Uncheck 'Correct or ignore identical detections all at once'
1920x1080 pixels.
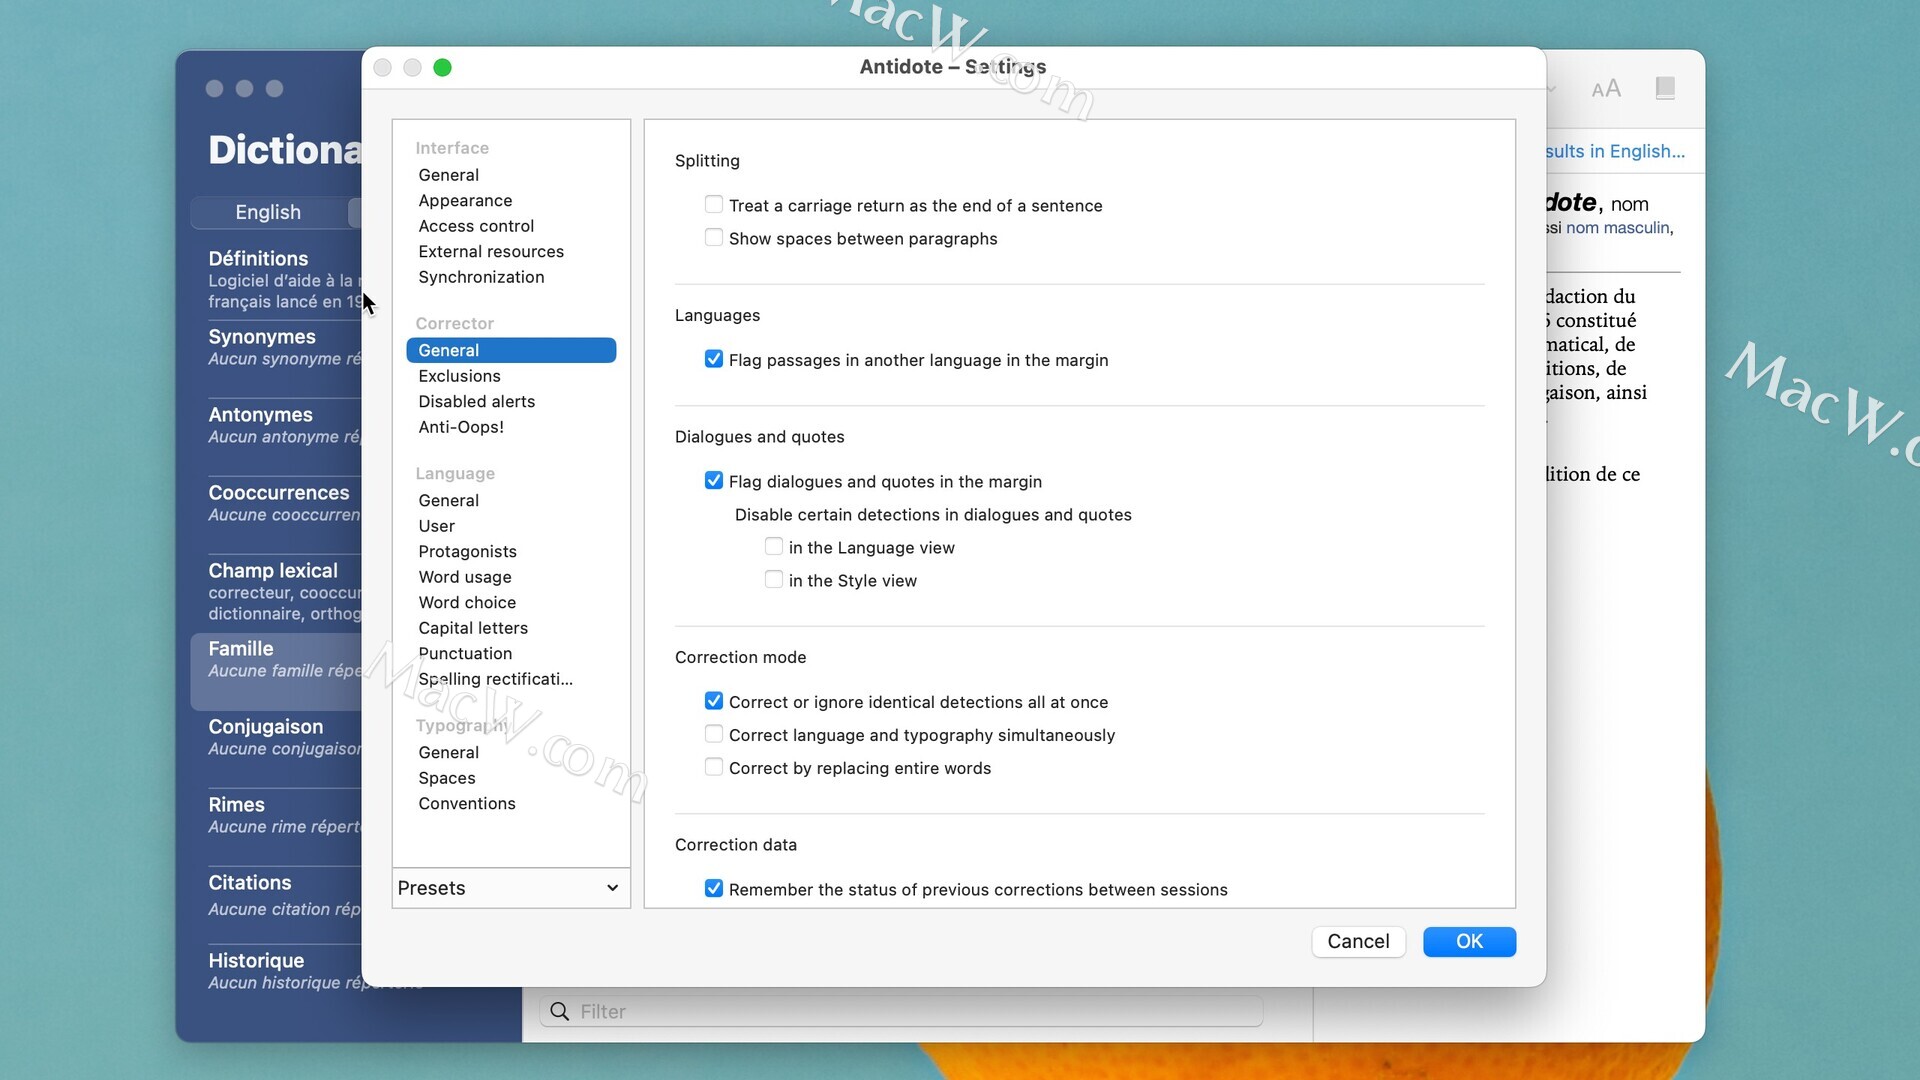click(714, 701)
